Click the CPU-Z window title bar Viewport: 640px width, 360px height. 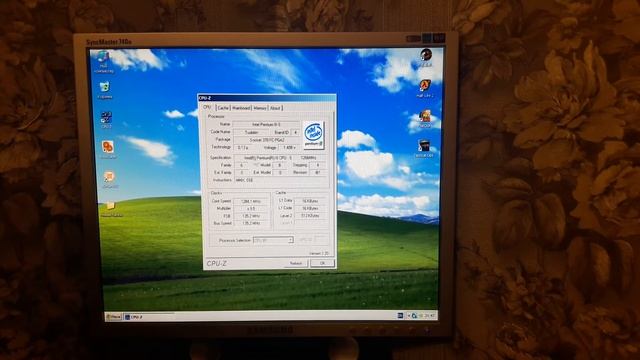tap(267, 98)
